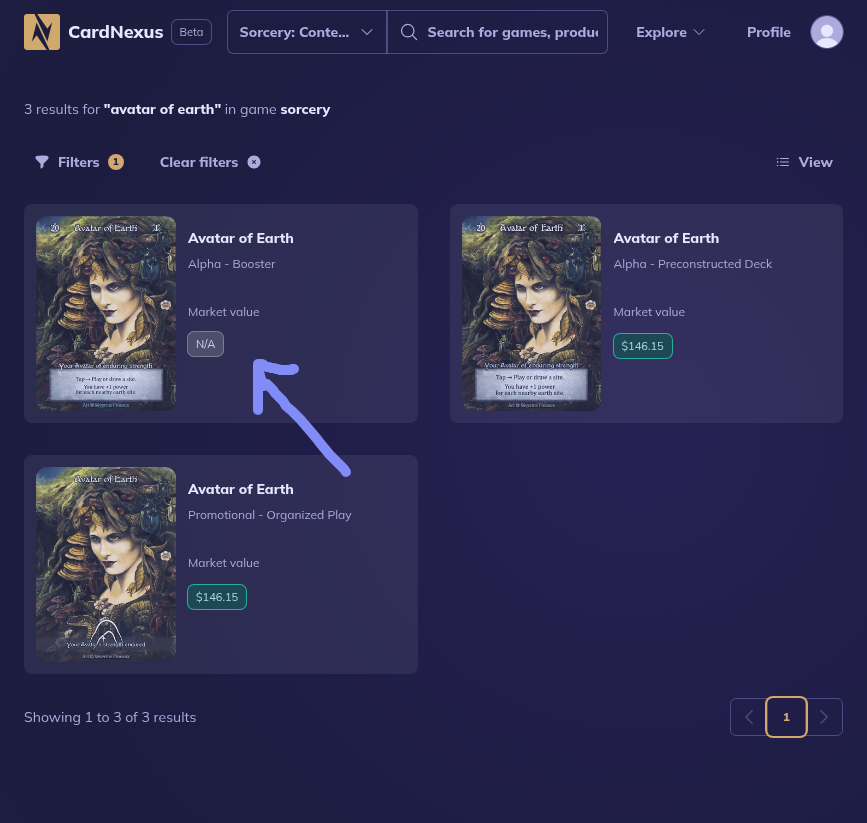Click the N/A market value badge
Screen dimensions: 867x823
(205, 344)
